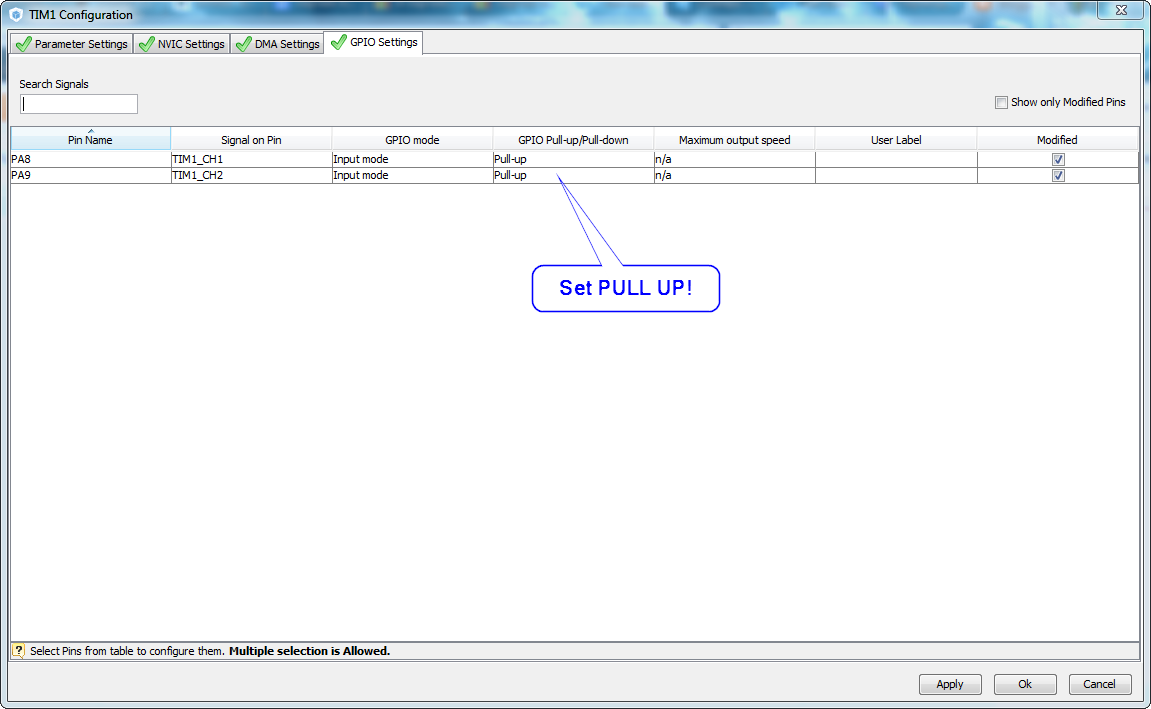Open the Maximum output speed dropdown for PA8
The width and height of the screenshot is (1151, 709).
pos(733,158)
